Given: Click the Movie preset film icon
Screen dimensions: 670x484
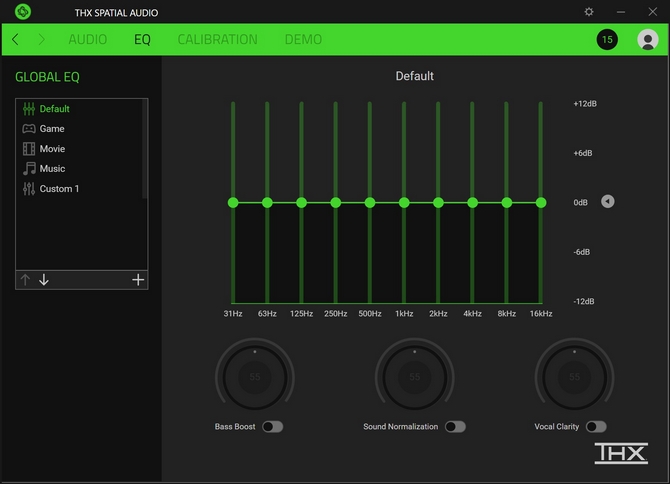Looking at the screenshot, I should pyautogui.click(x=29, y=149).
